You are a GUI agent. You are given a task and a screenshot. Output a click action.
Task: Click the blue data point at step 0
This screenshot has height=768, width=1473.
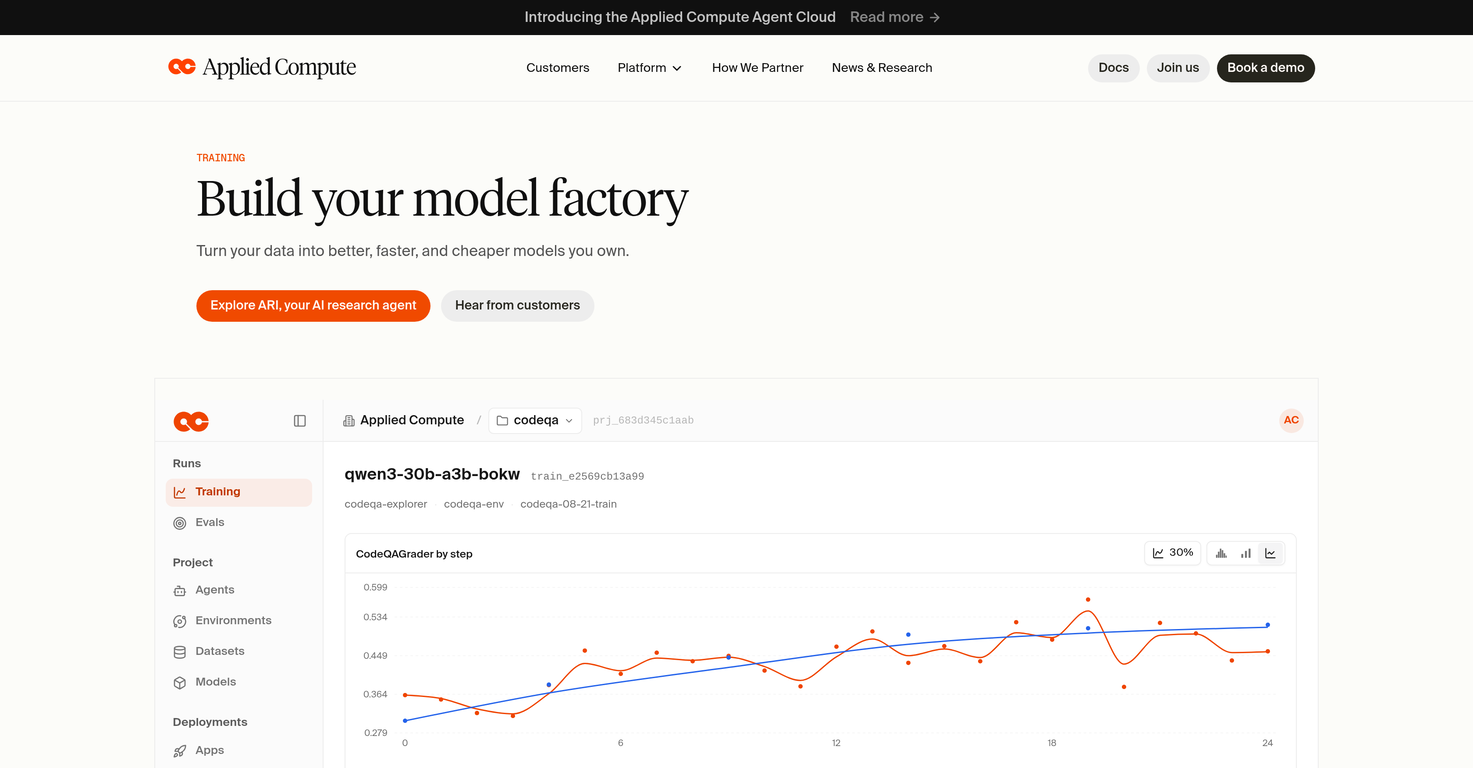coord(405,721)
